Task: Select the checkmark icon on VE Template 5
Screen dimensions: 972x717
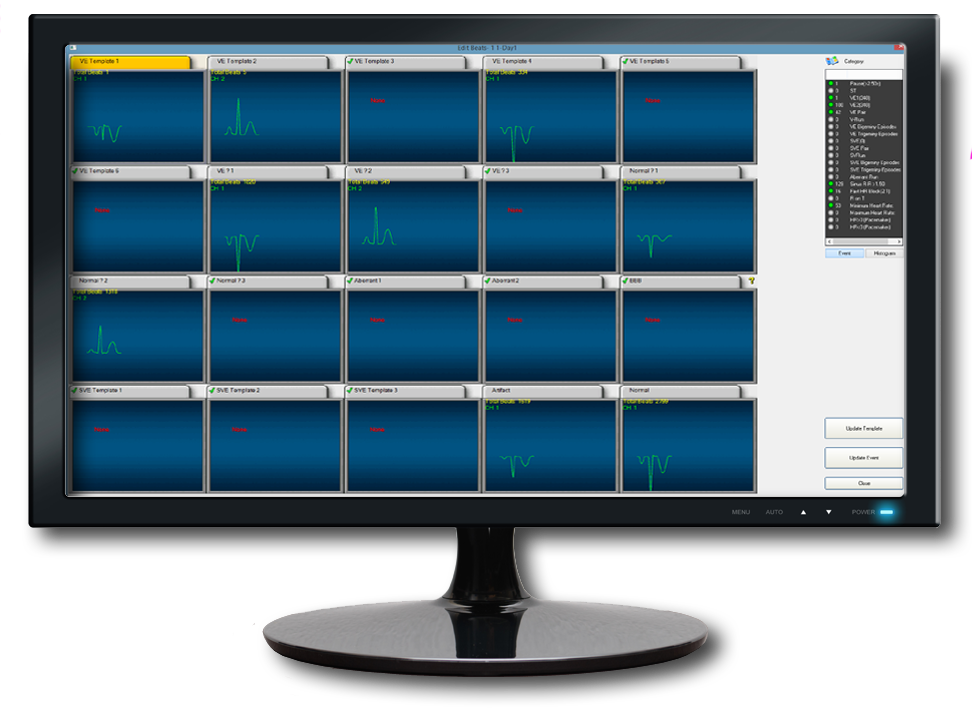Action: point(627,62)
